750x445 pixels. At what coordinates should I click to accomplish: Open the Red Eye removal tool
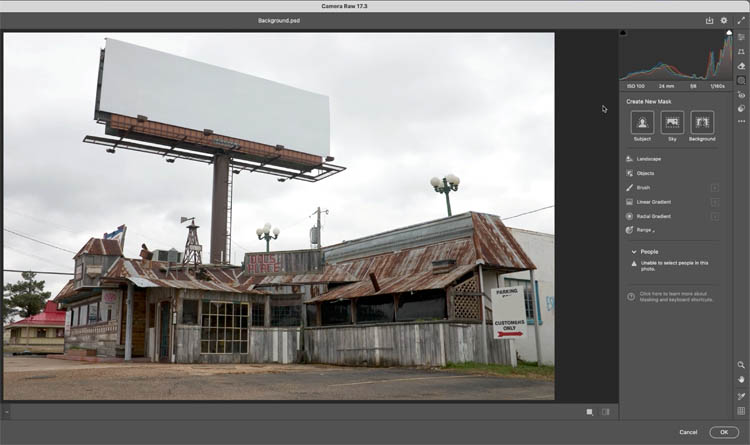[741, 95]
